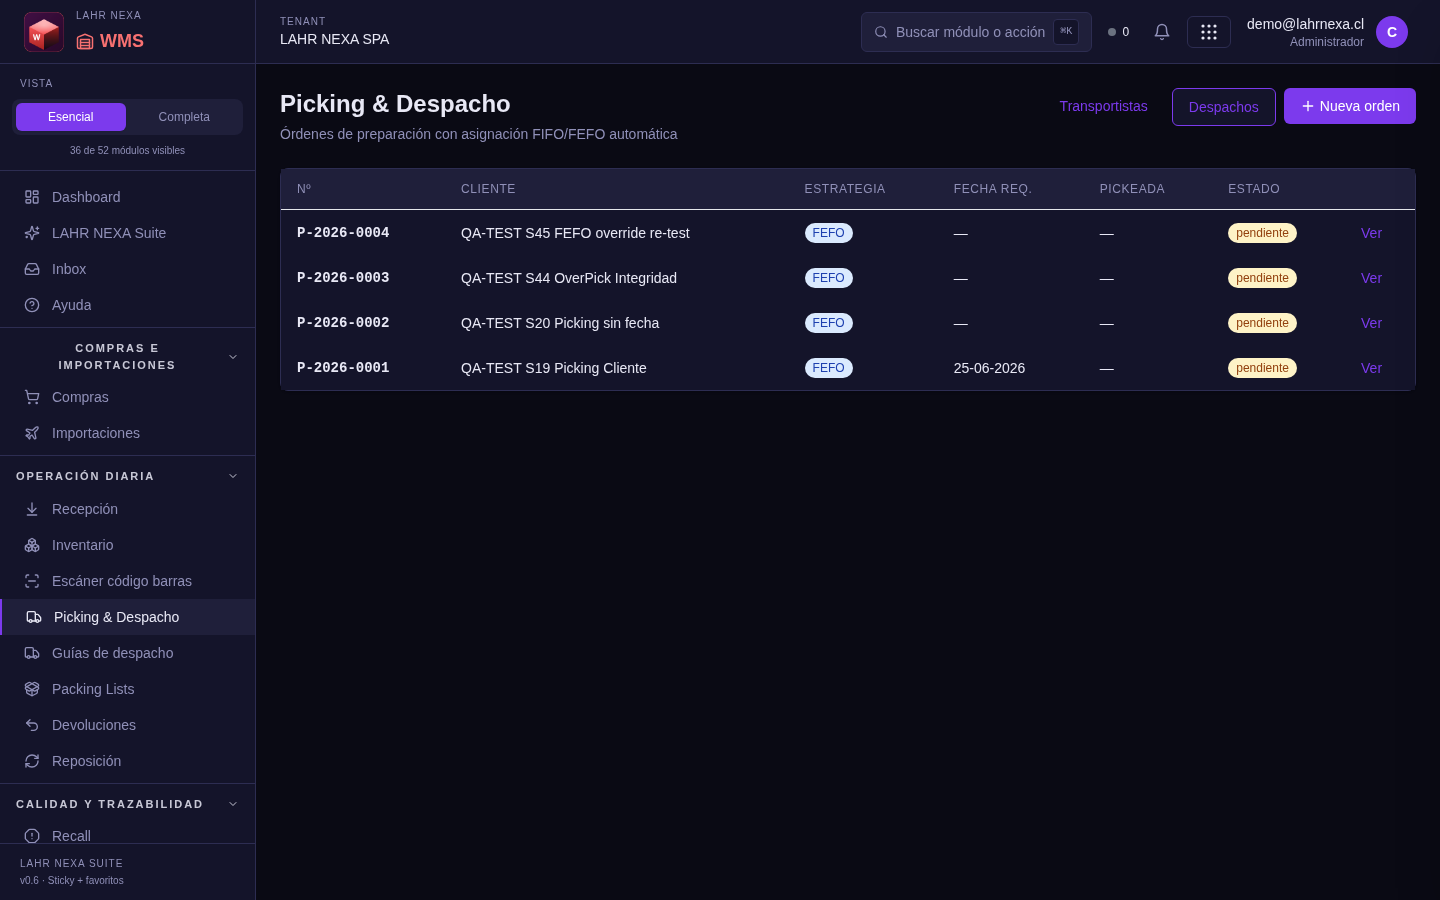Open the Inbox menu item
The height and width of the screenshot is (900, 1440).
[x=128, y=269]
